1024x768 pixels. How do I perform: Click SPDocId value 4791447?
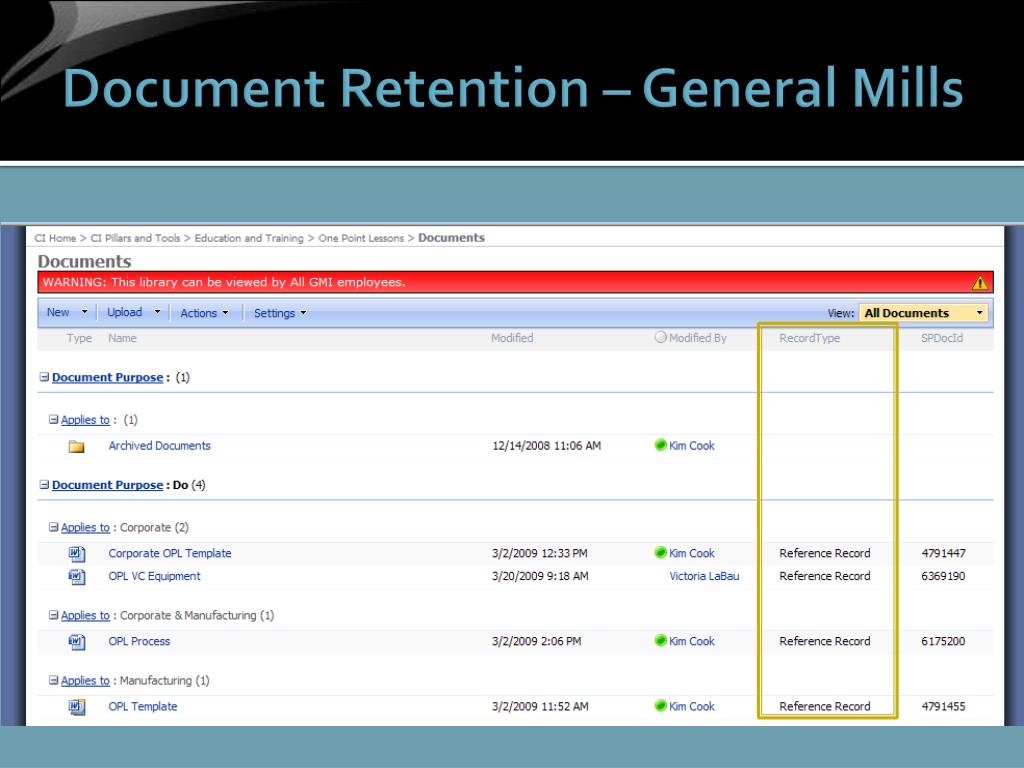(943, 554)
